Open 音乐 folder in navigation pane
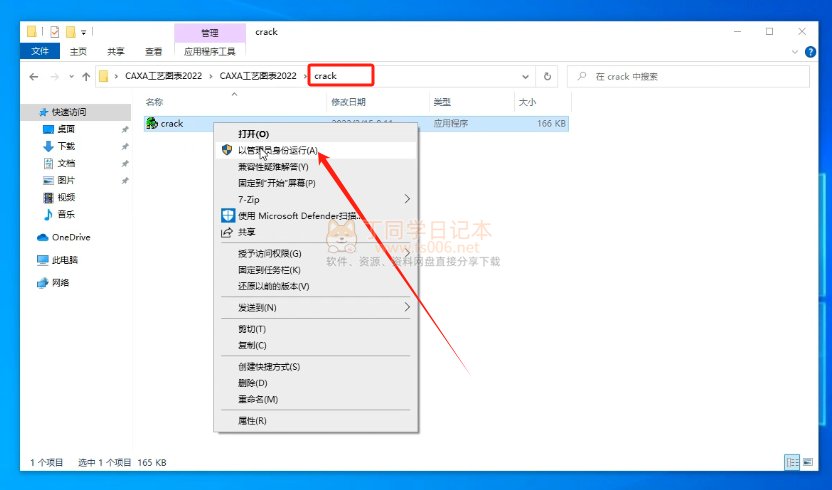 [66, 214]
